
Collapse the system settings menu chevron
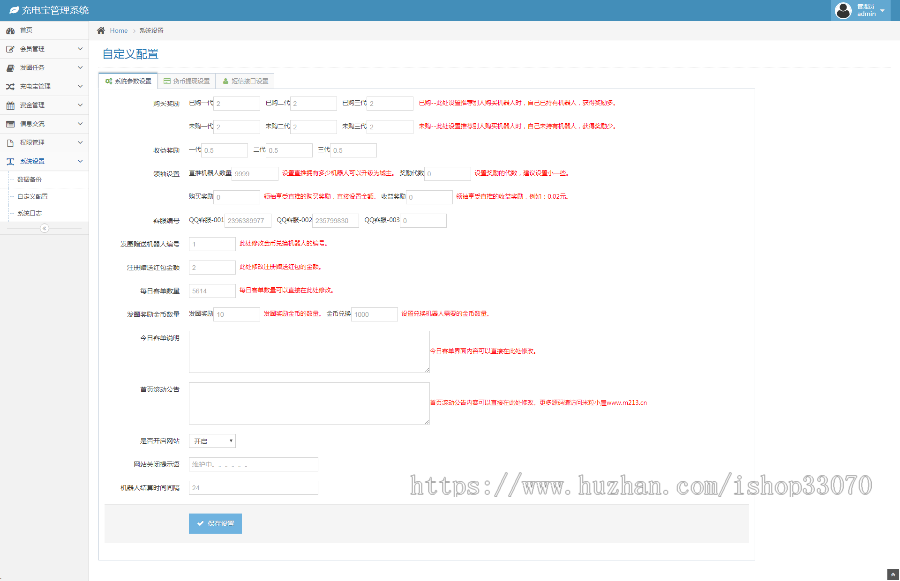(x=80, y=161)
